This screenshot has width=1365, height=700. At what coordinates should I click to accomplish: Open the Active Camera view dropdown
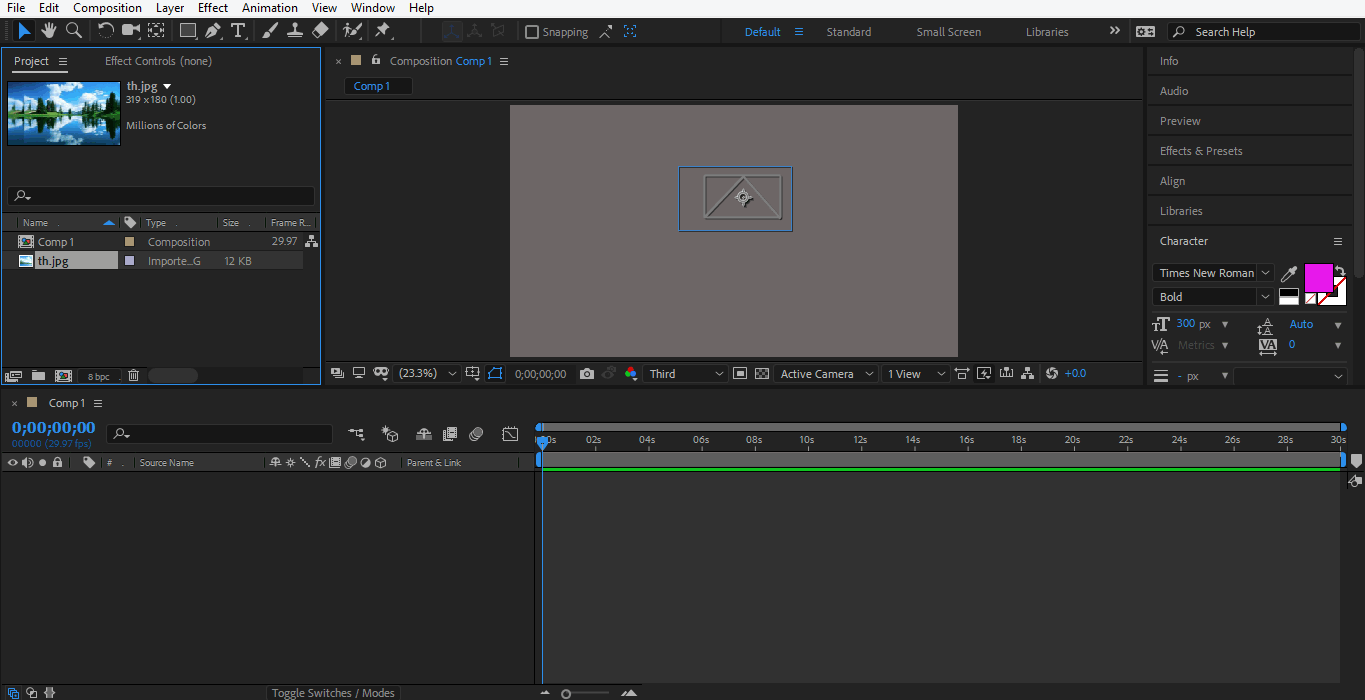[x=826, y=374]
